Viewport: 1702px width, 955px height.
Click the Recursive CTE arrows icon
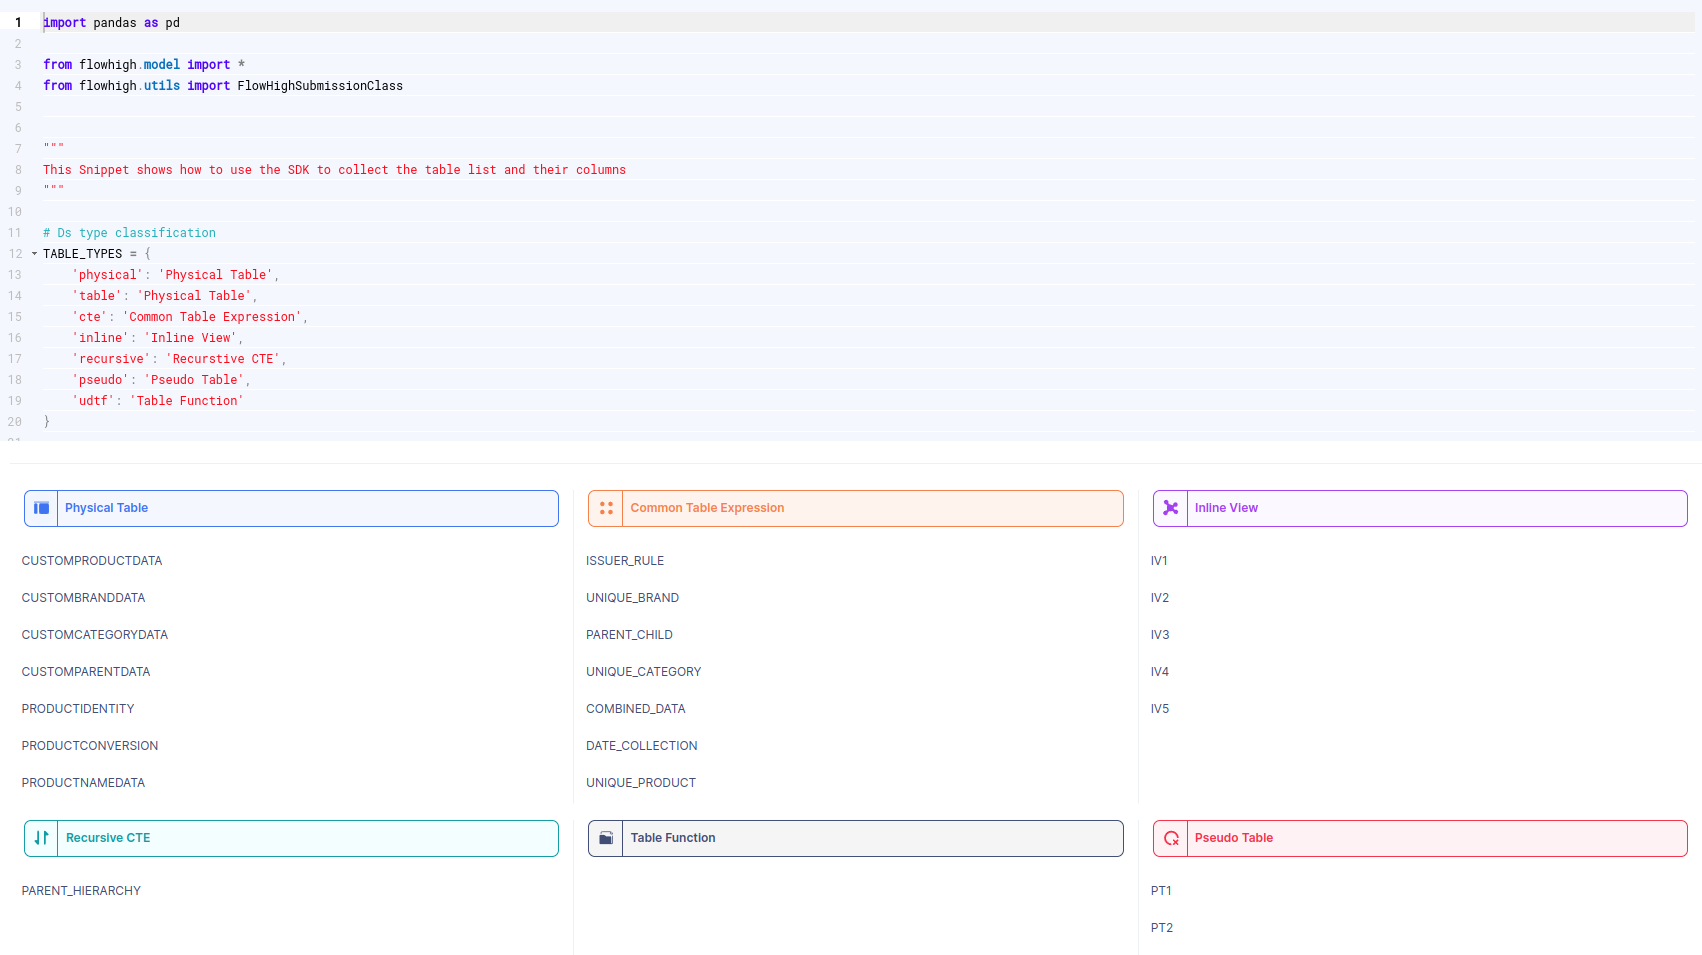pyautogui.click(x=41, y=838)
